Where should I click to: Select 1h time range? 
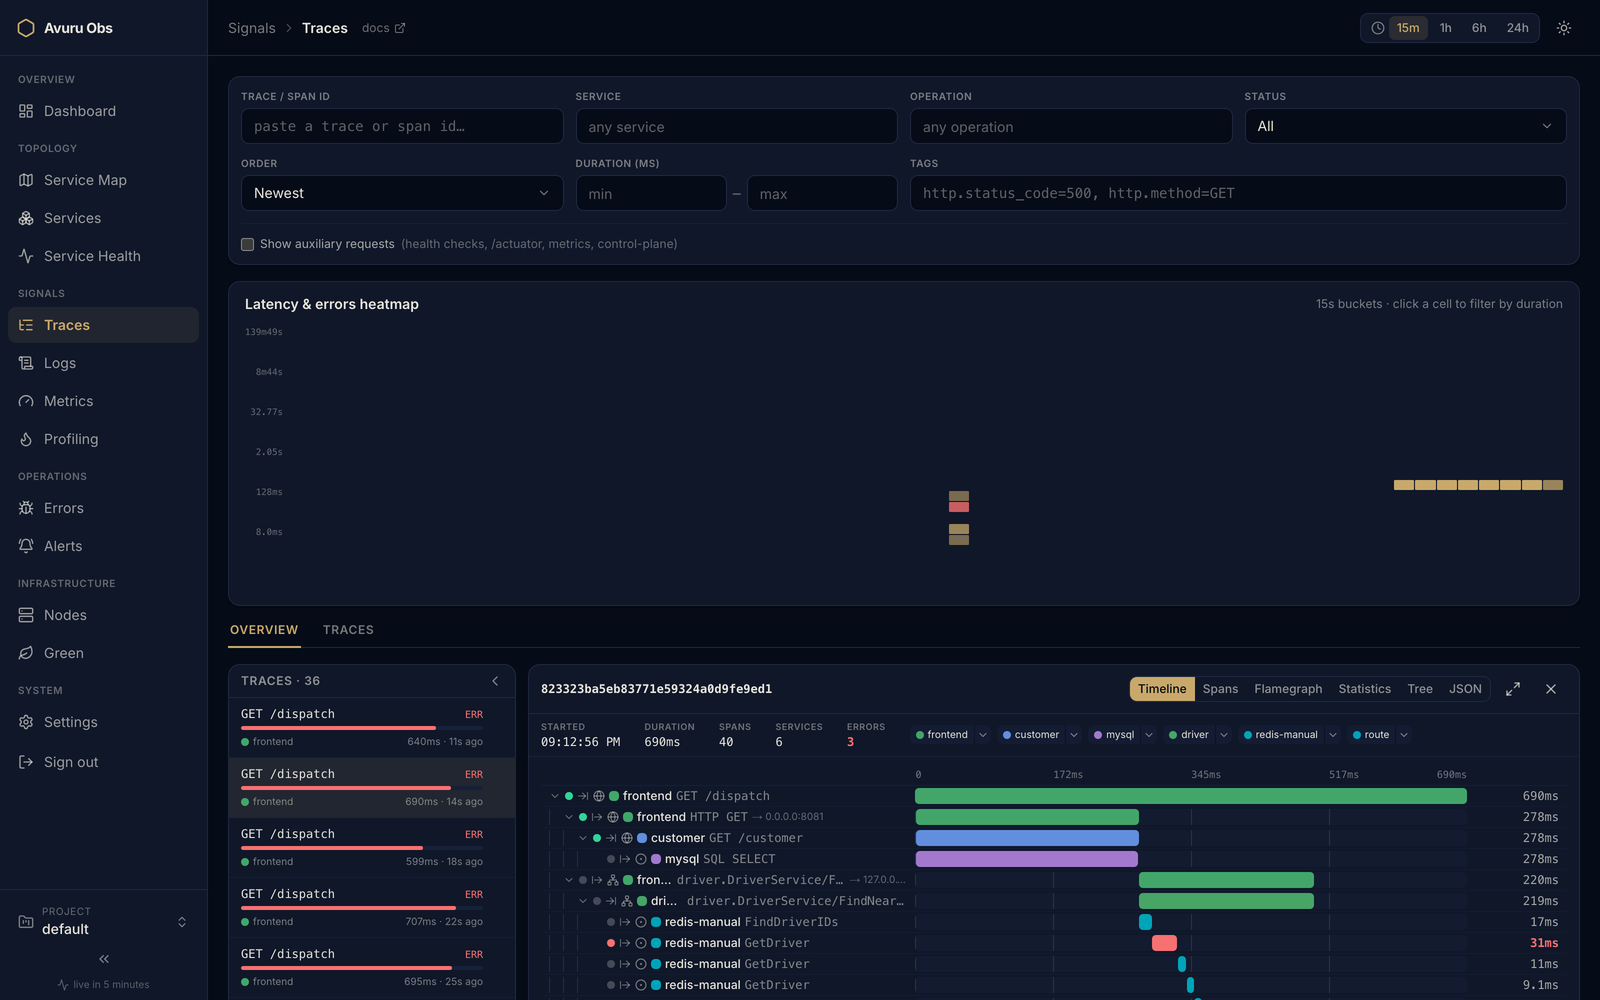(x=1445, y=28)
